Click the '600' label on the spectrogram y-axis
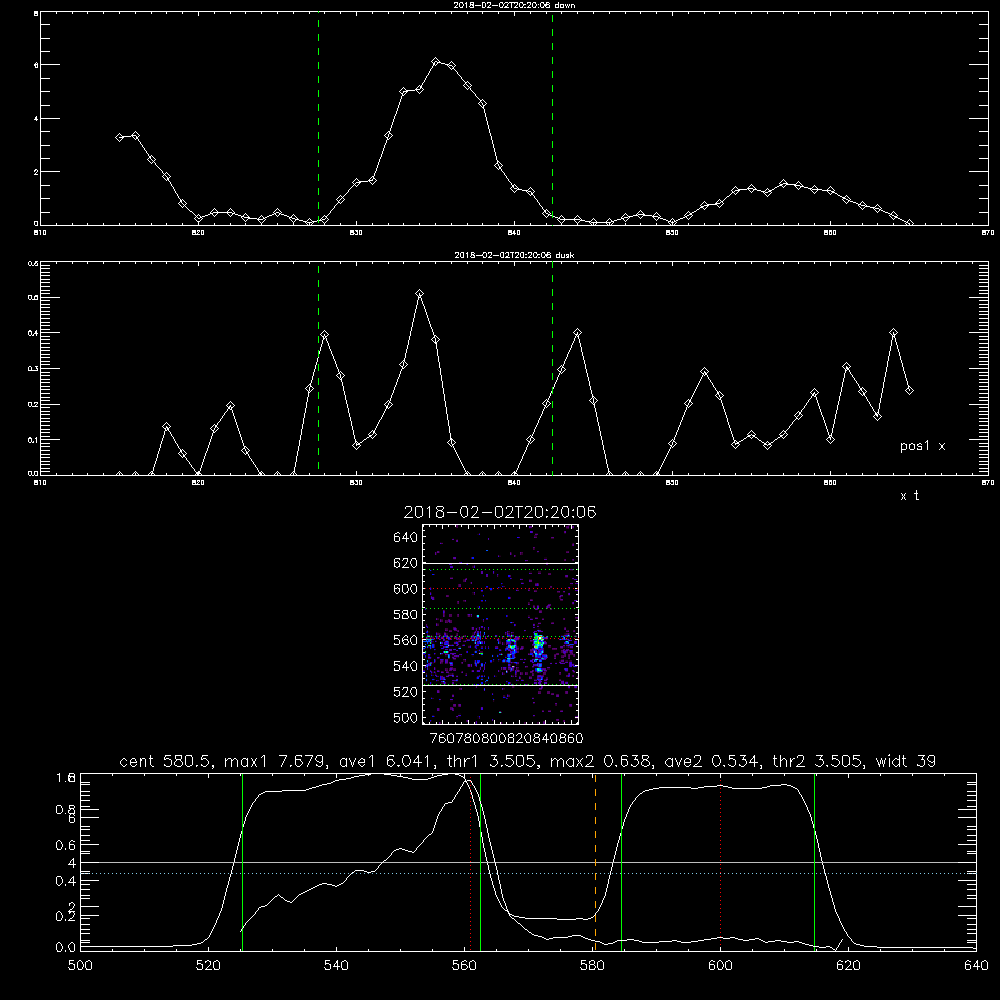The height and width of the screenshot is (1000, 1000). click(x=406, y=589)
